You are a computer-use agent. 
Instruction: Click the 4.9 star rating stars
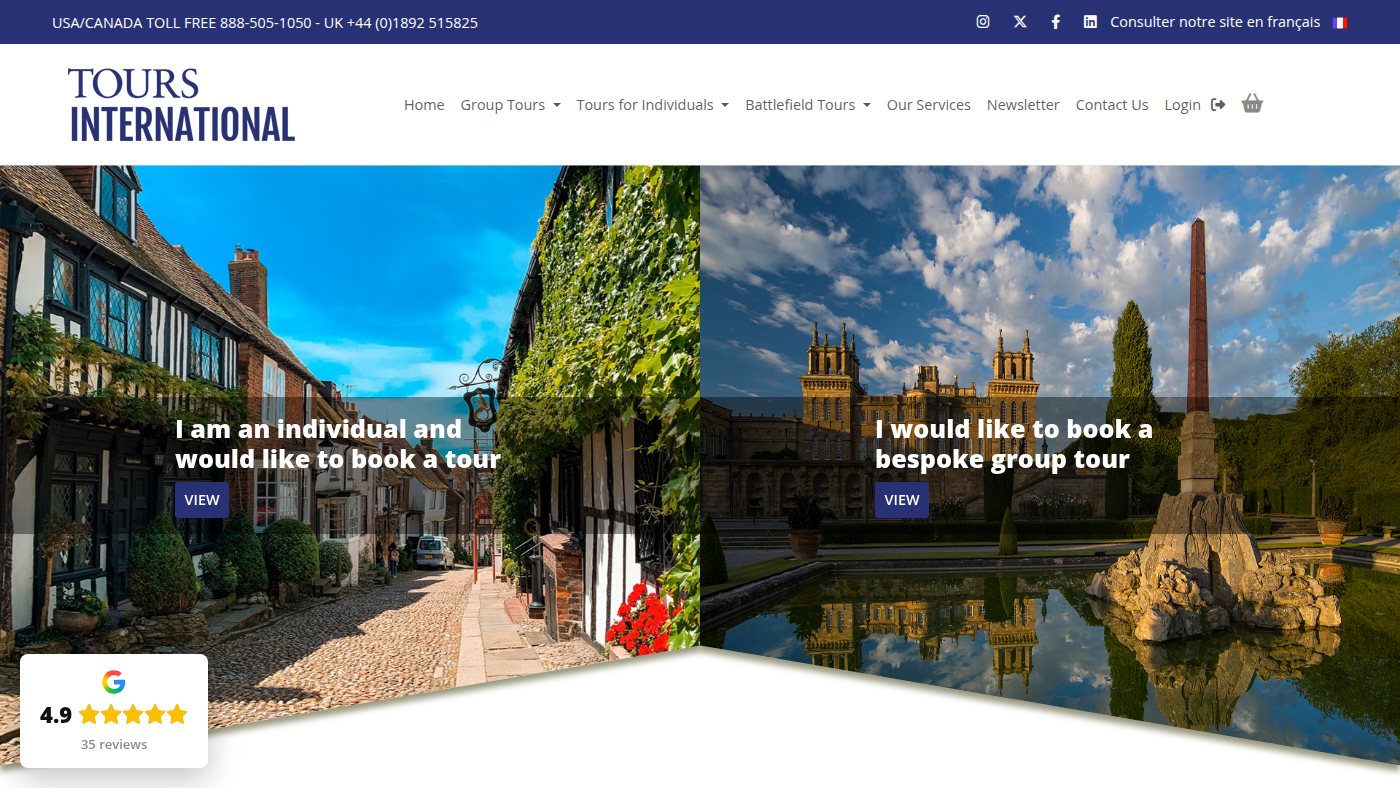(x=133, y=714)
